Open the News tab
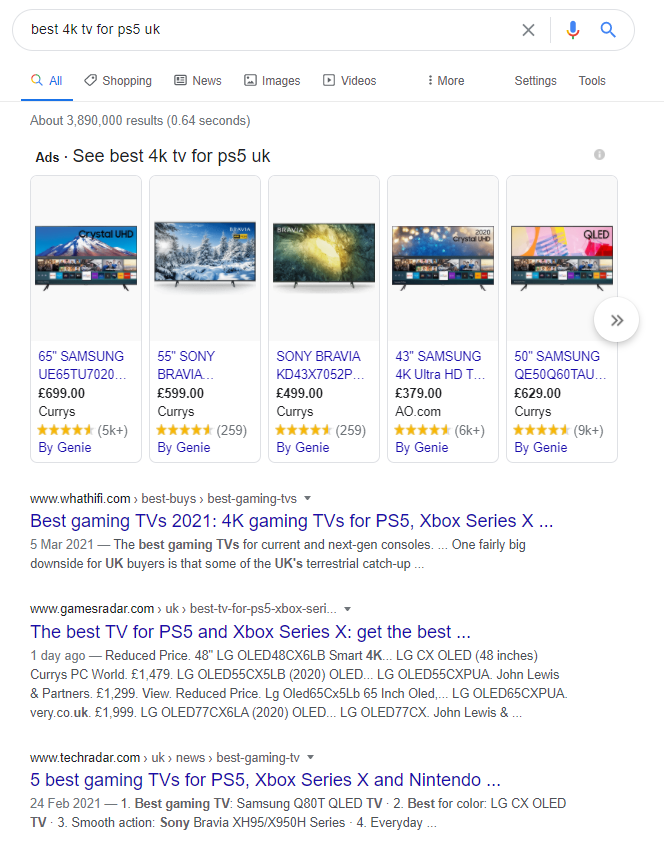 pos(197,81)
